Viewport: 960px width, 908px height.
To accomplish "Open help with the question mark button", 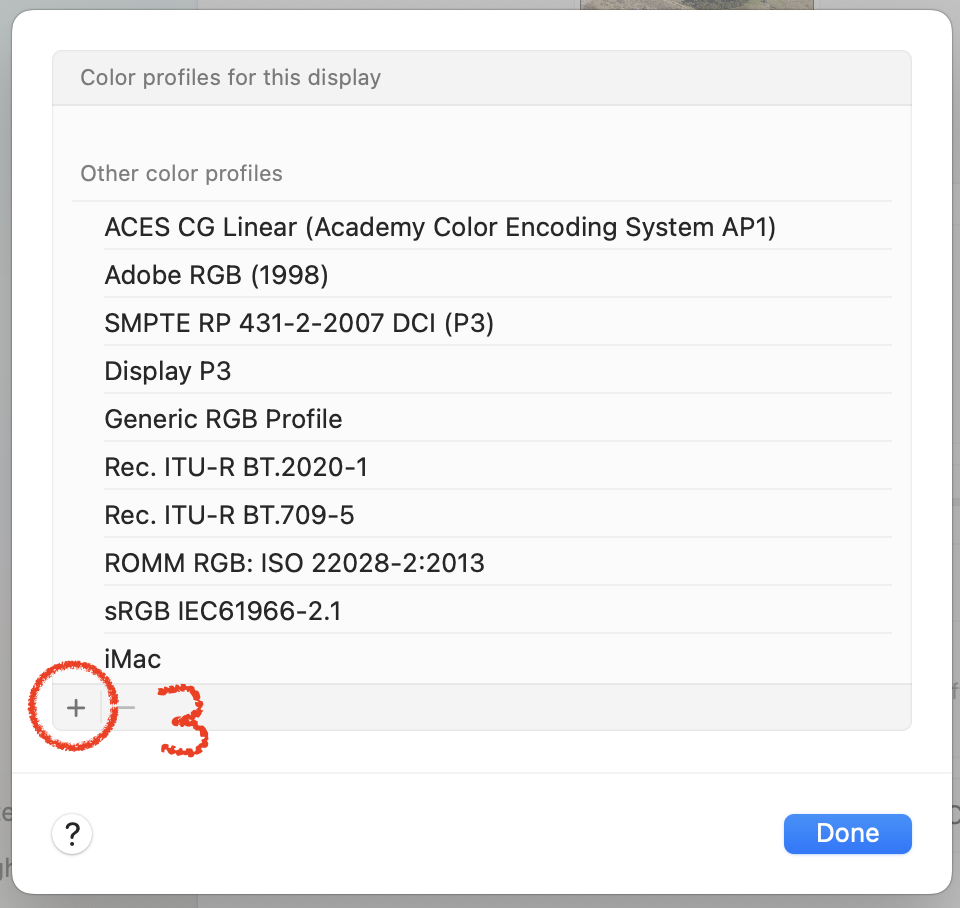I will (x=72, y=833).
